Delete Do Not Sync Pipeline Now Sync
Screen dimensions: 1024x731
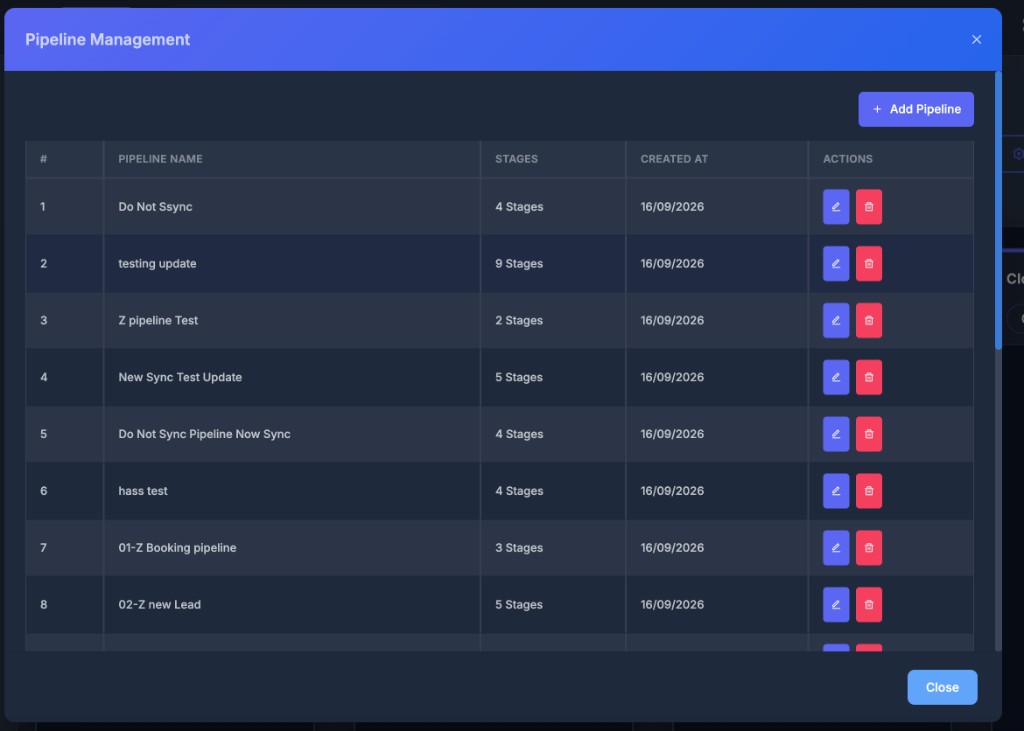[x=869, y=434]
